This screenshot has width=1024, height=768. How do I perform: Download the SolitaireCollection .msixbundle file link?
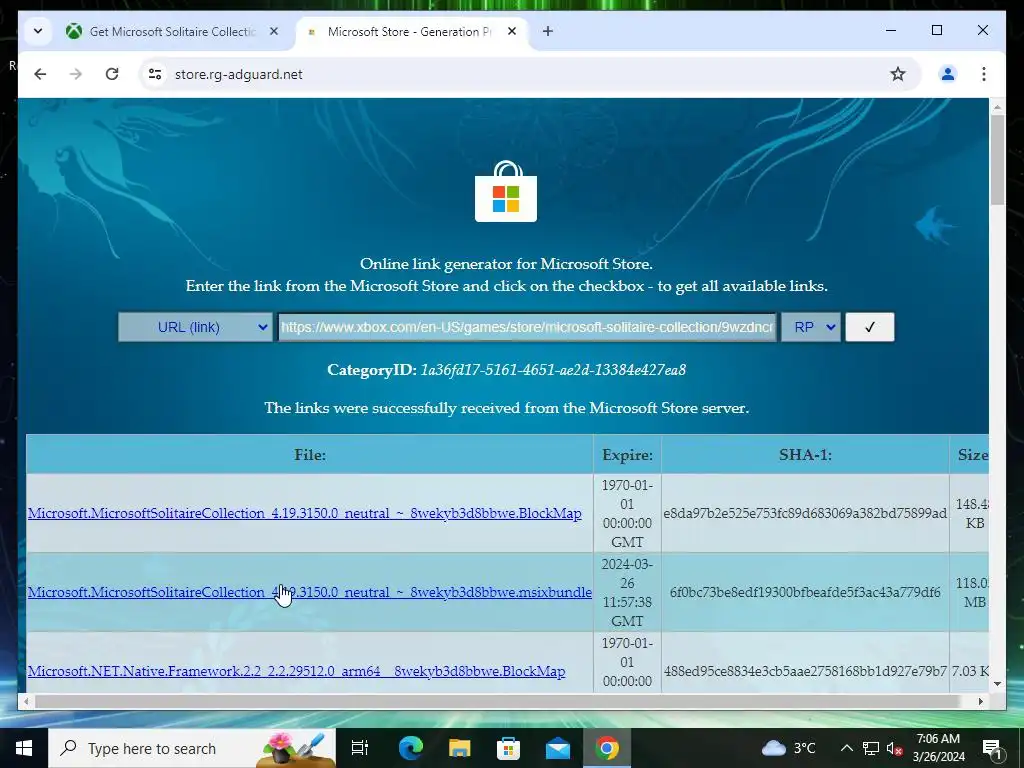tap(310, 592)
